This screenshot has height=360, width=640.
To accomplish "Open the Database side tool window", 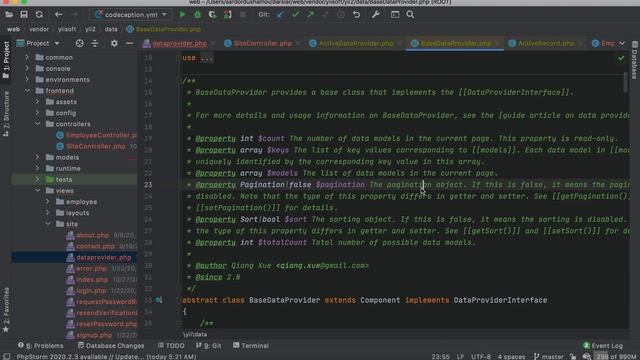I will point(634,60).
